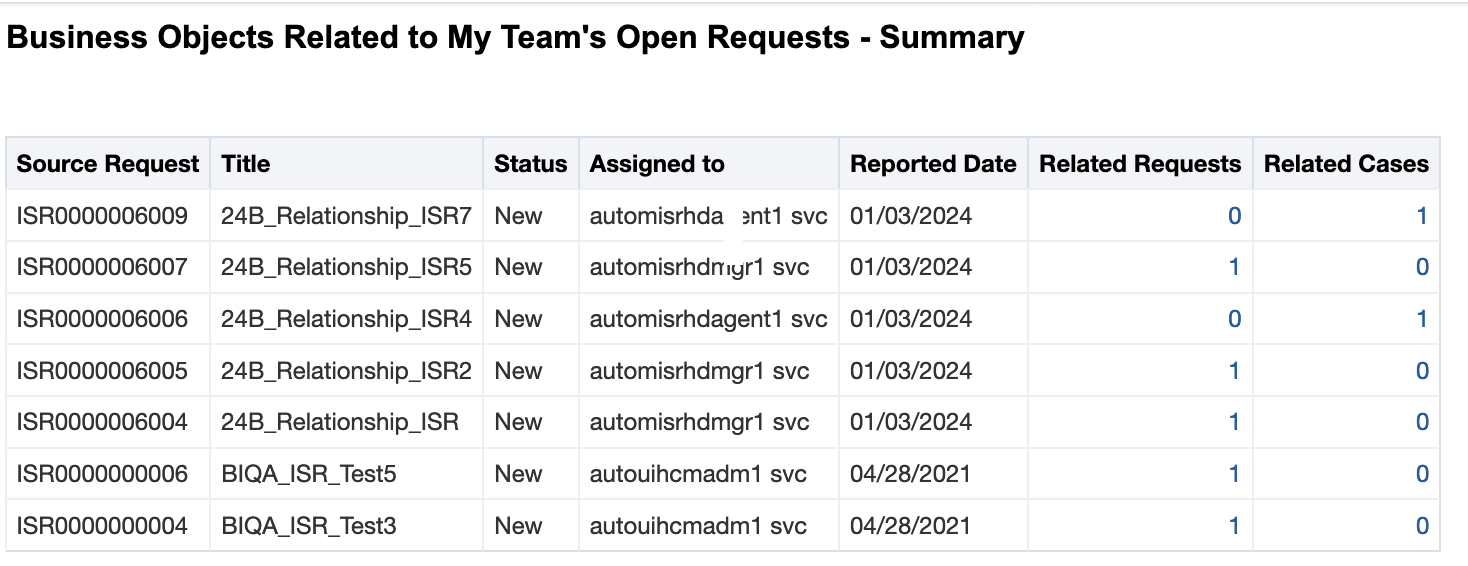The width and height of the screenshot is (1468, 566).
Task: Select the BIQA_ISR_Test5 title cell
Action: pyautogui.click(x=347, y=474)
